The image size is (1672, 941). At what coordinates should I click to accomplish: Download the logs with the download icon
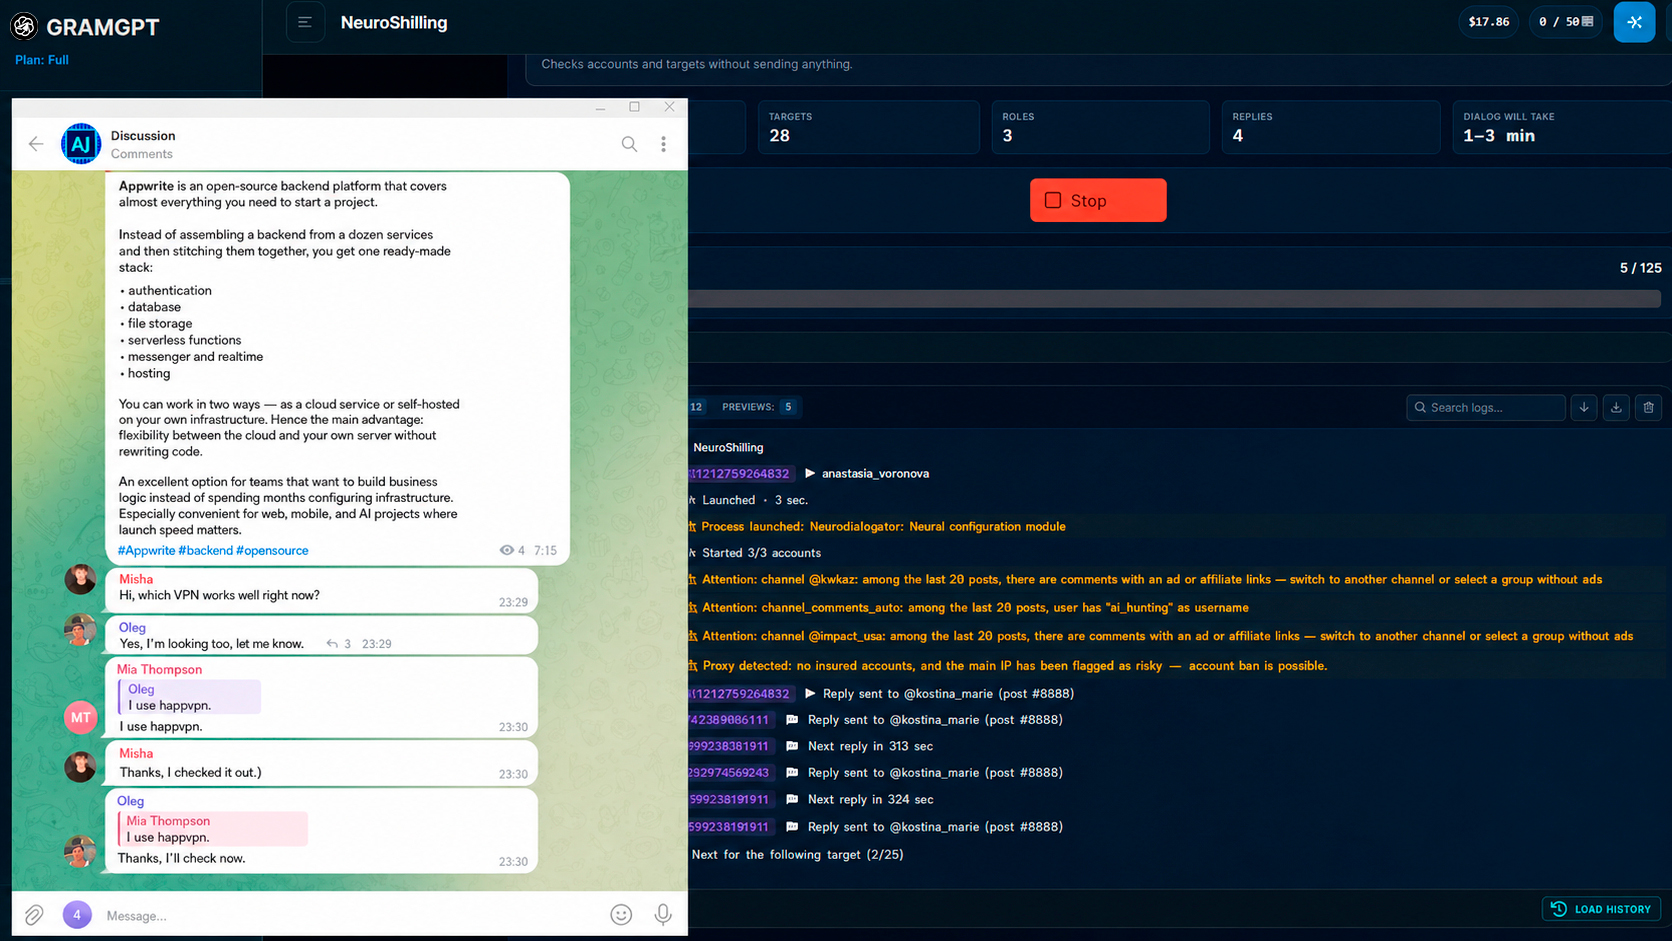pos(1616,407)
